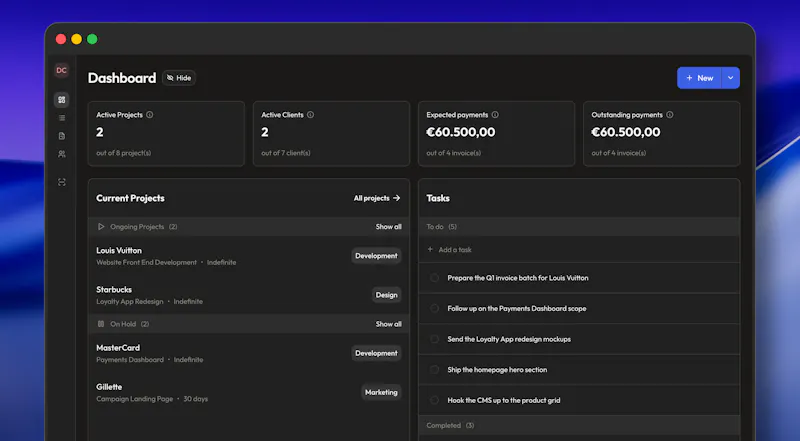
Task: Click info icon next to Expected payments
Action: click(x=495, y=115)
